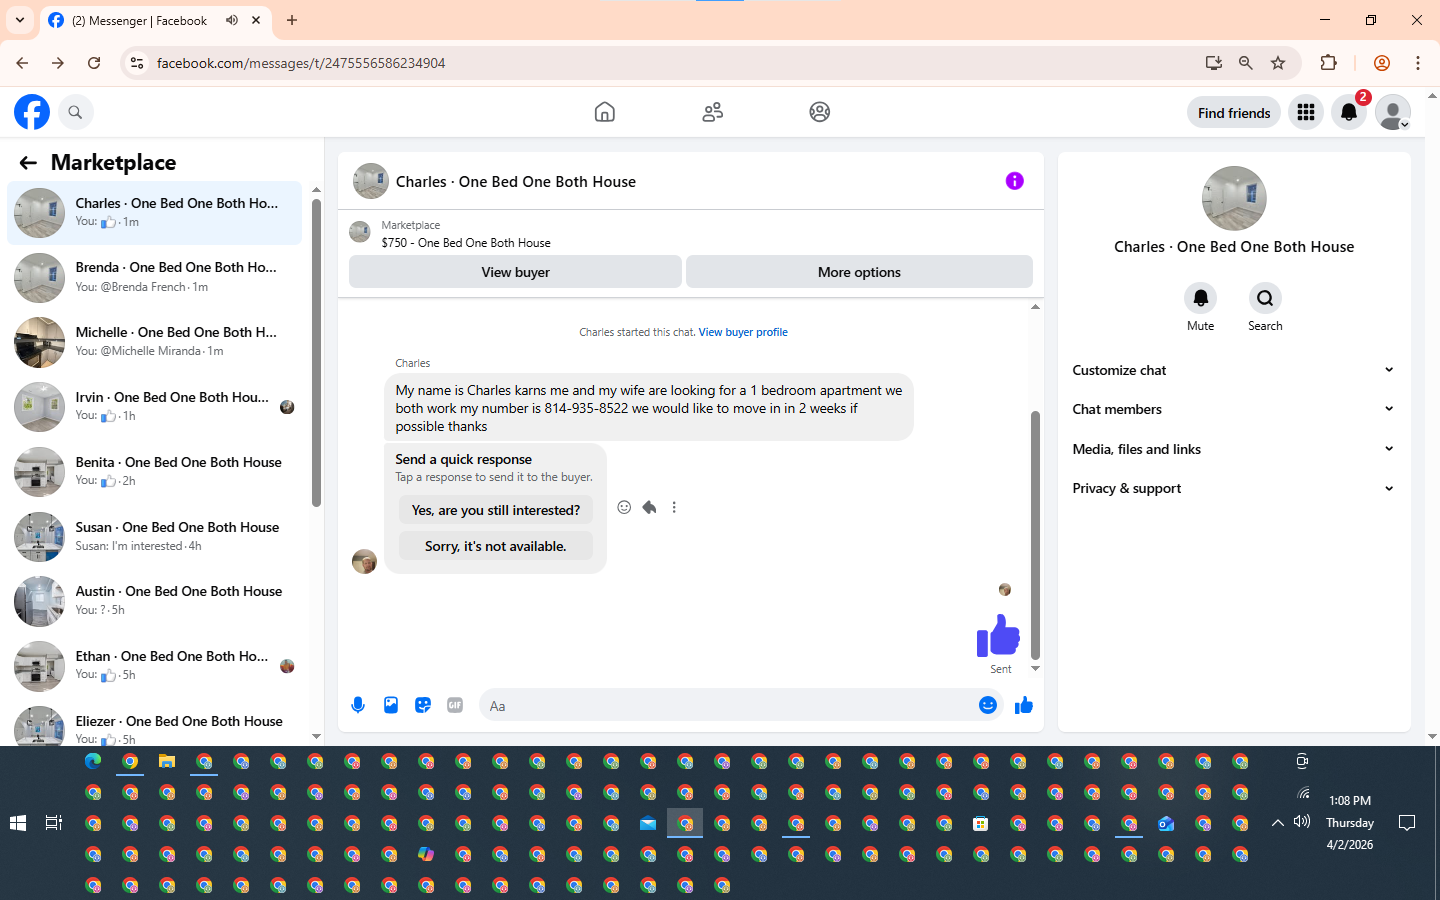Choose a sticker from the composer

pos(423,705)
